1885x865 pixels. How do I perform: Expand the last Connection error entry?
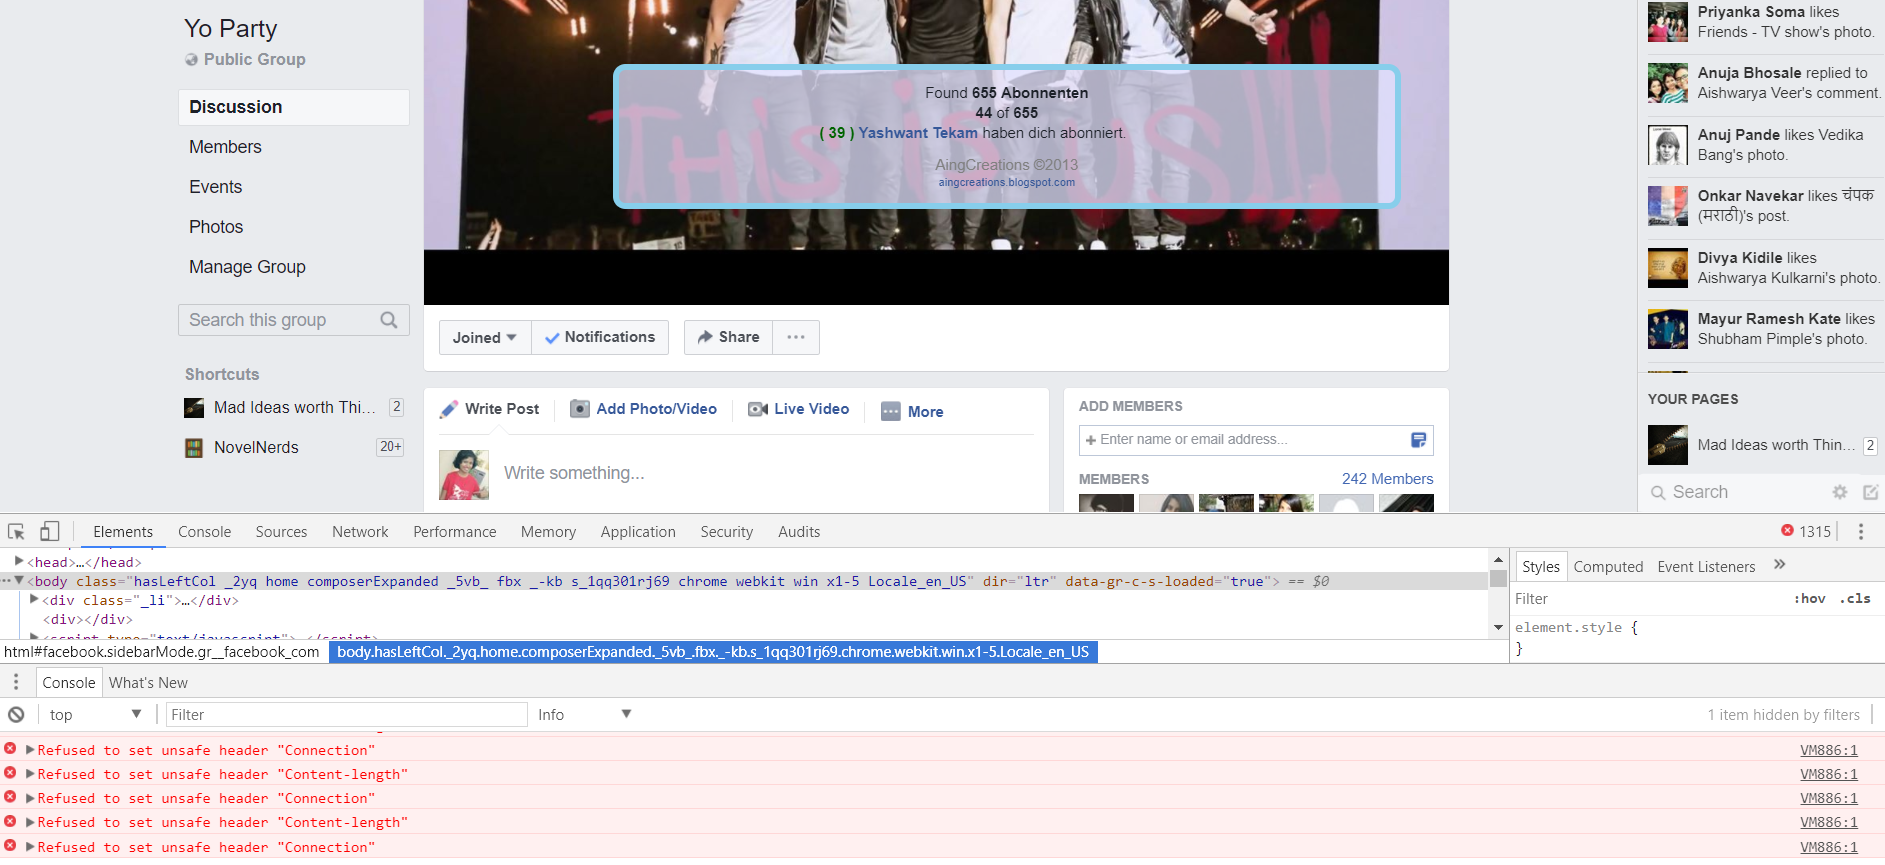coord(30,847)
